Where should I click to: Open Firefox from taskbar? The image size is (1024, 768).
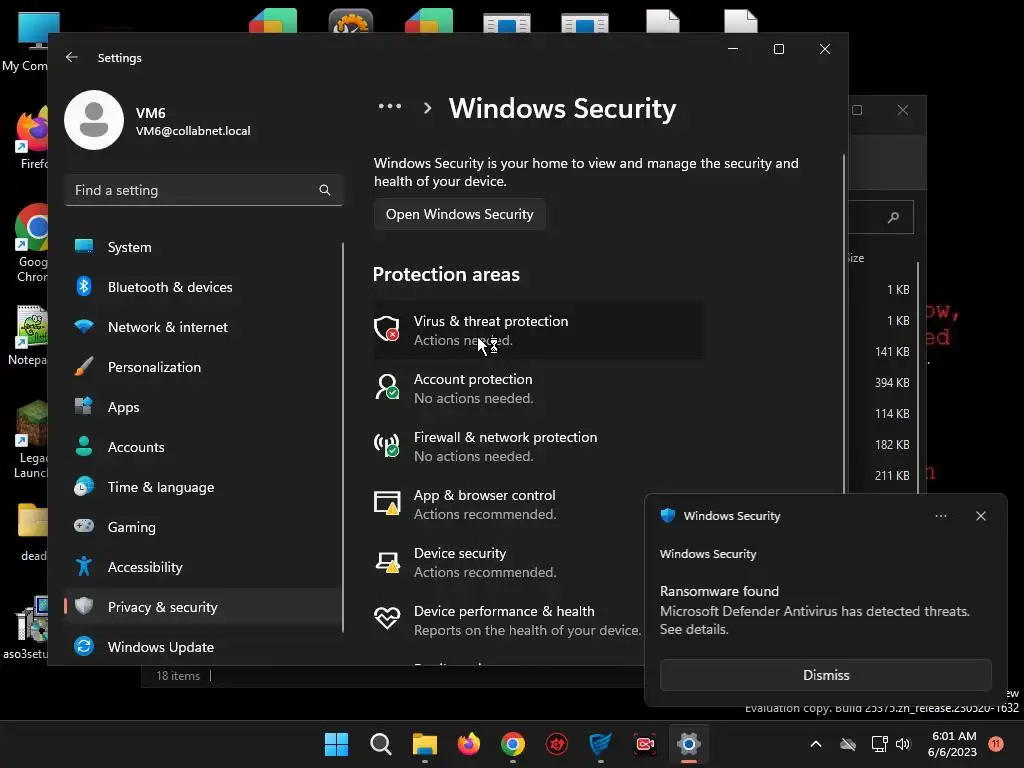468,744
